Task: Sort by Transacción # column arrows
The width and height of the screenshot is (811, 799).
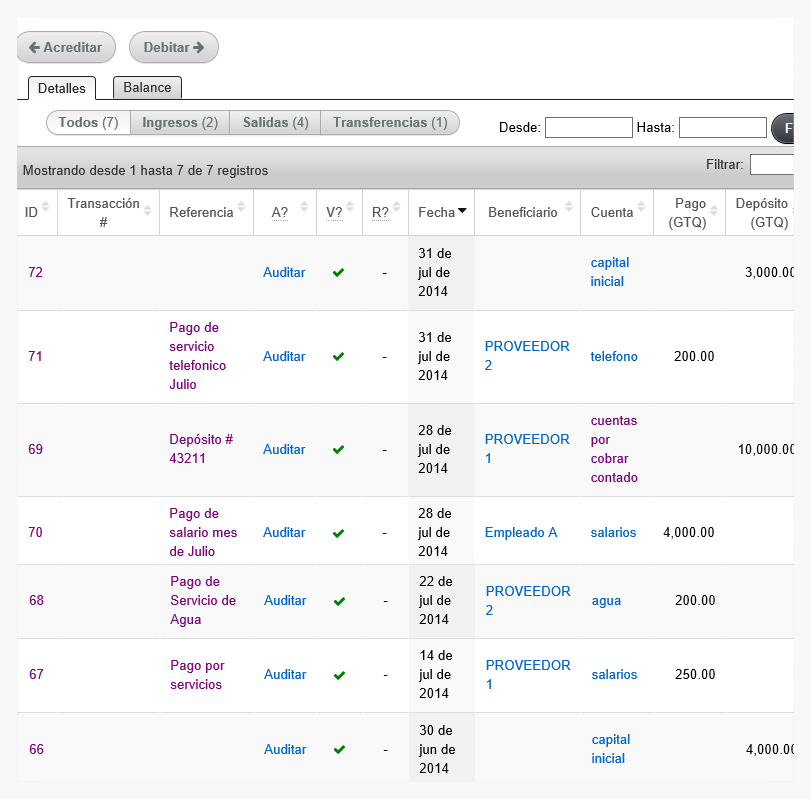Action: point(147,210)
